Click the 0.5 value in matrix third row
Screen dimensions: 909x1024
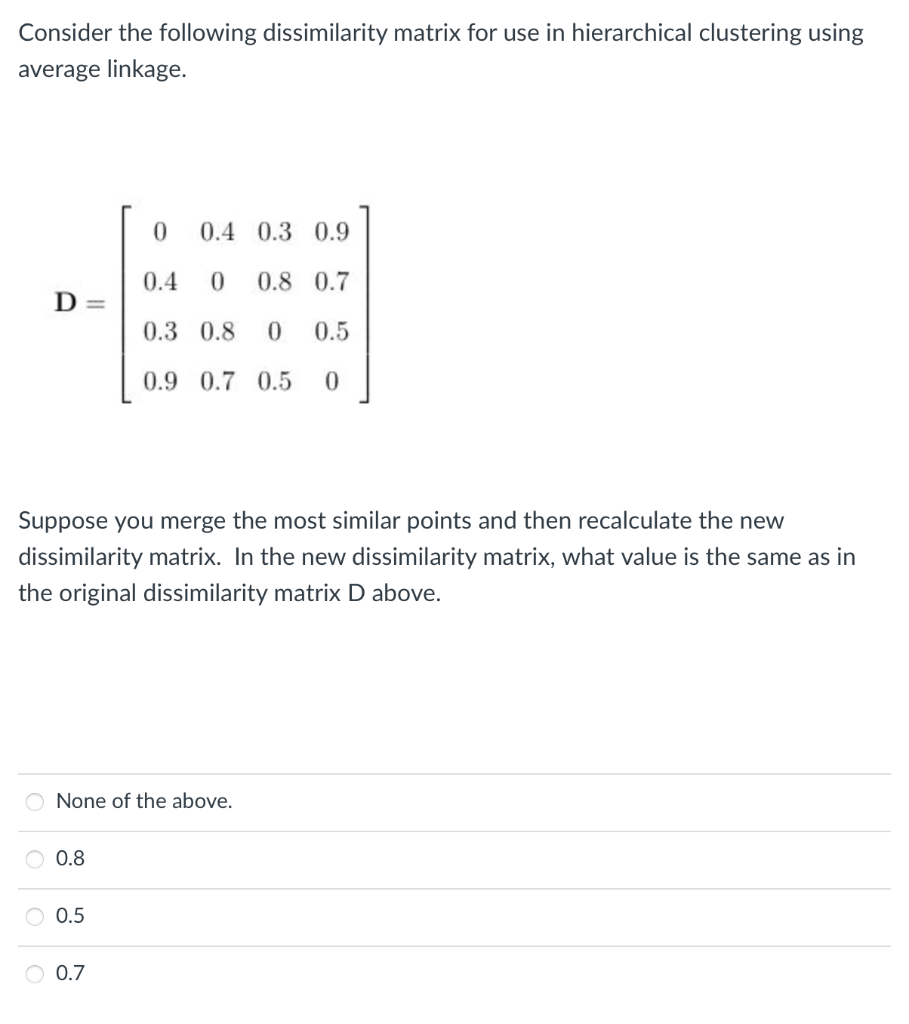click(x=333, y=331)
